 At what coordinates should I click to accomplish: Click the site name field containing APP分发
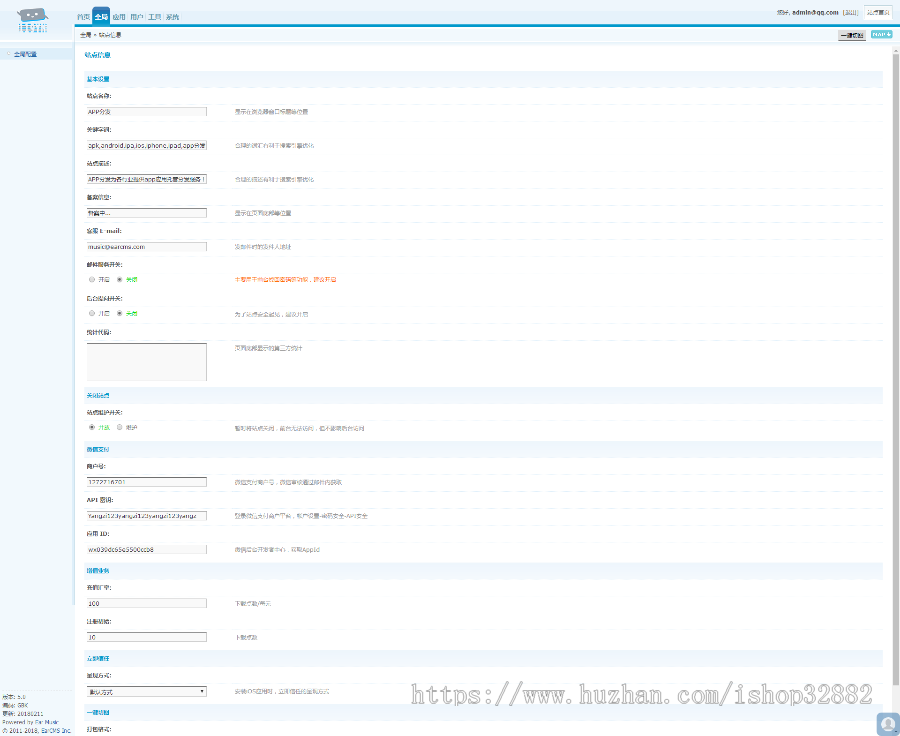coord(146,111)
